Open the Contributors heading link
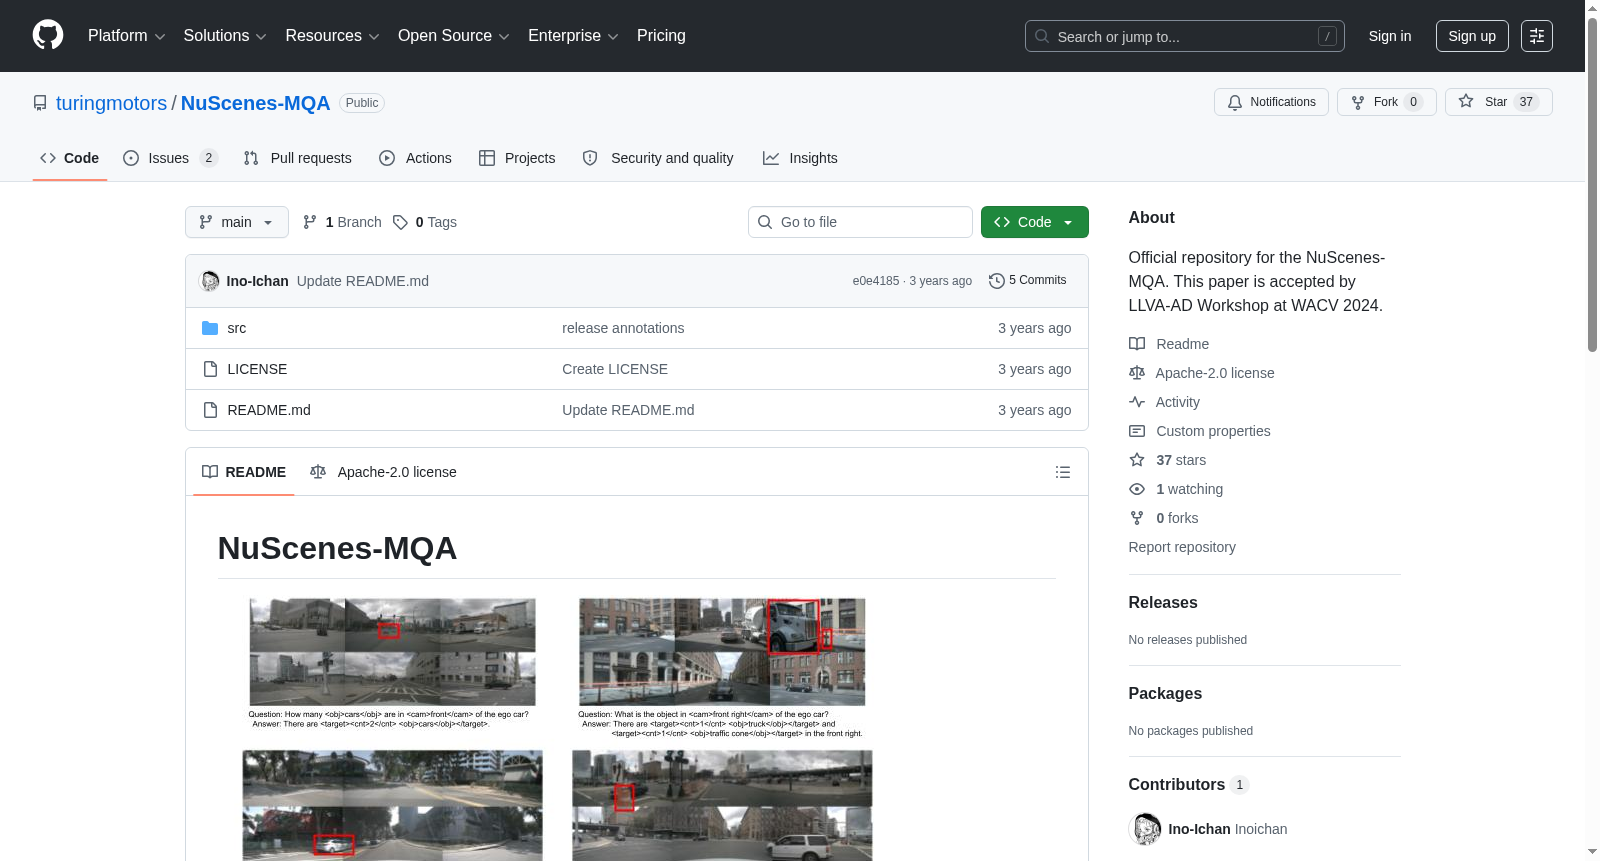 [x=1189, y=785]
